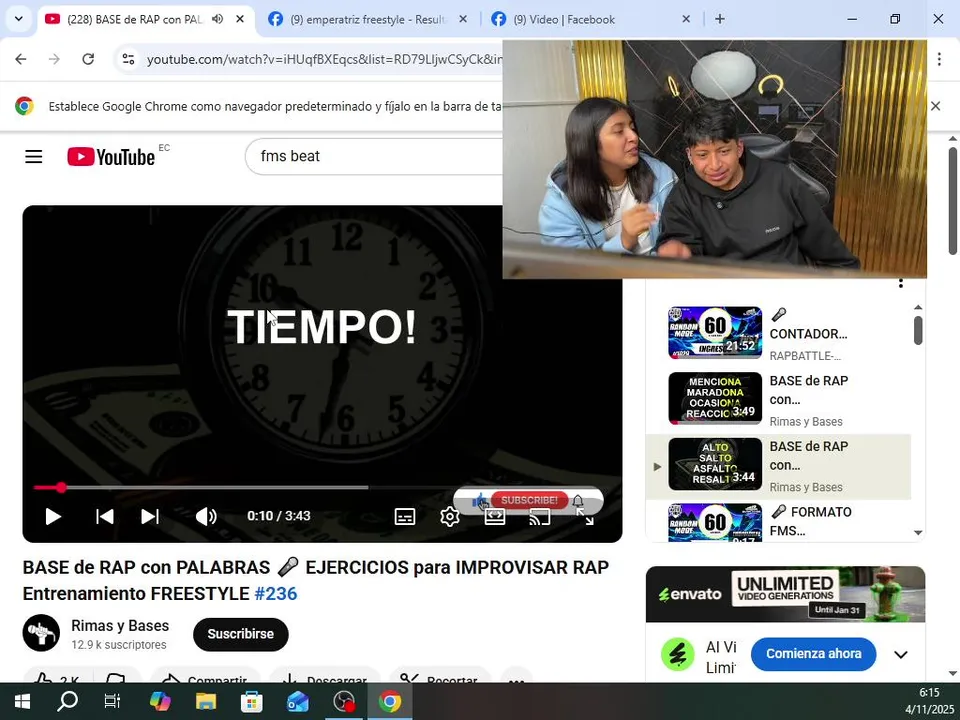Launch Copilot from the taskbar
Viewport: 960px width, 720px height.
pyautogui.click(x=160, y=701)
